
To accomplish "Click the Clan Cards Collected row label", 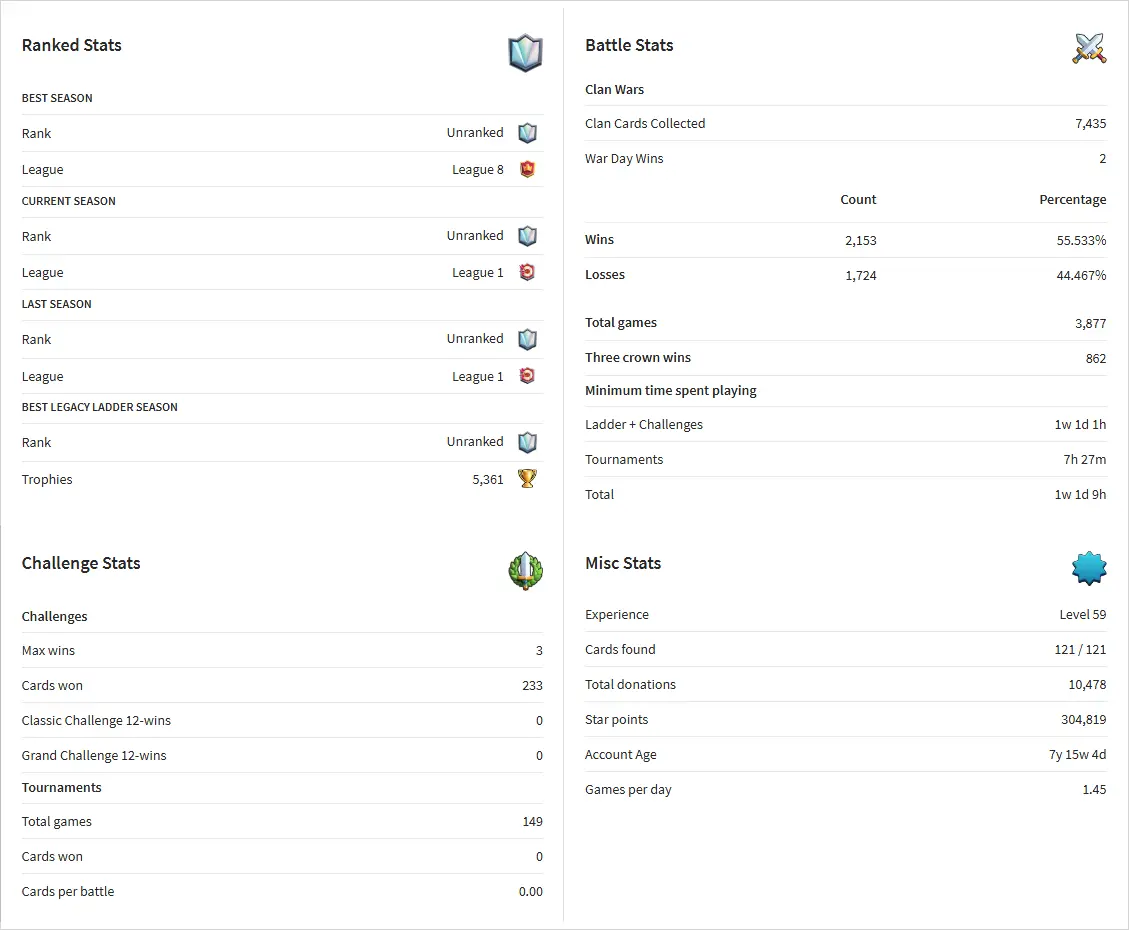I will click(x=645, y=124).
